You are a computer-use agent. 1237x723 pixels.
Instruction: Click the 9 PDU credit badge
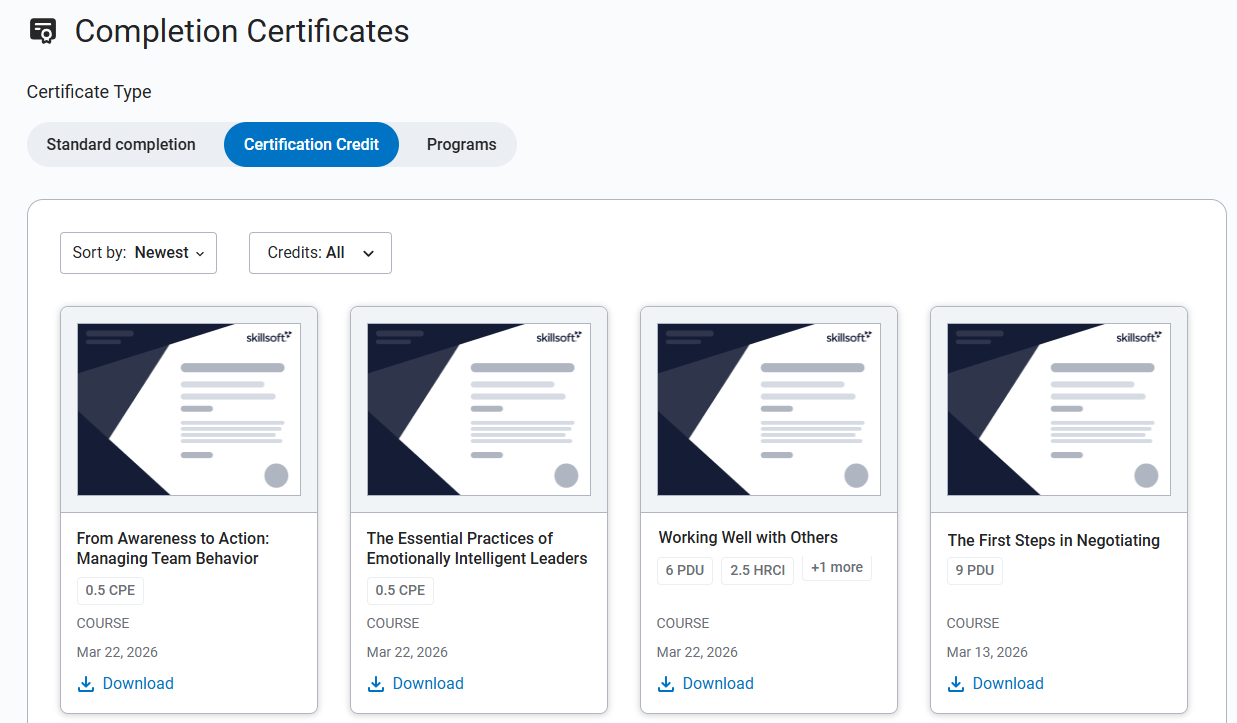tap(974, 570)
